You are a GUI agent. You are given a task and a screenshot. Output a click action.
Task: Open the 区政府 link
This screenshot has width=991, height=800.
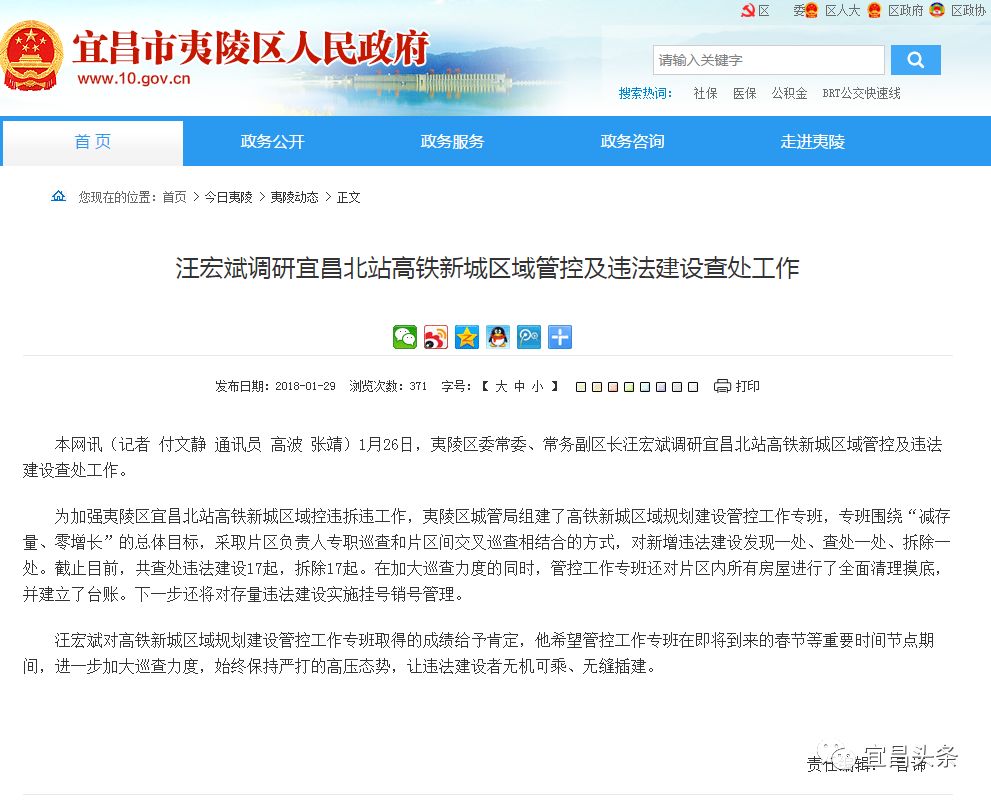coord(905,11)
